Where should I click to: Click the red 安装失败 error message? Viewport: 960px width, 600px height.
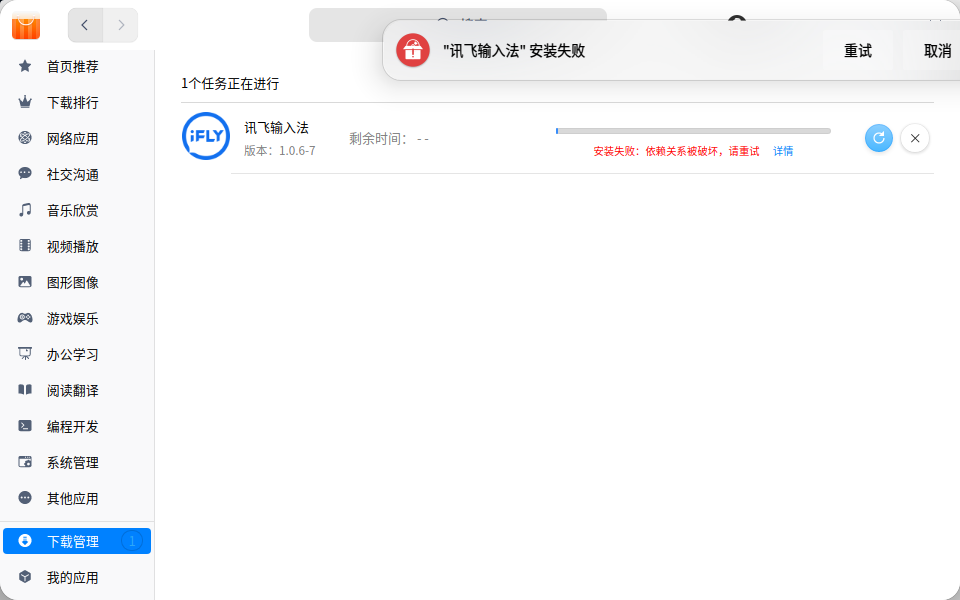676,151
